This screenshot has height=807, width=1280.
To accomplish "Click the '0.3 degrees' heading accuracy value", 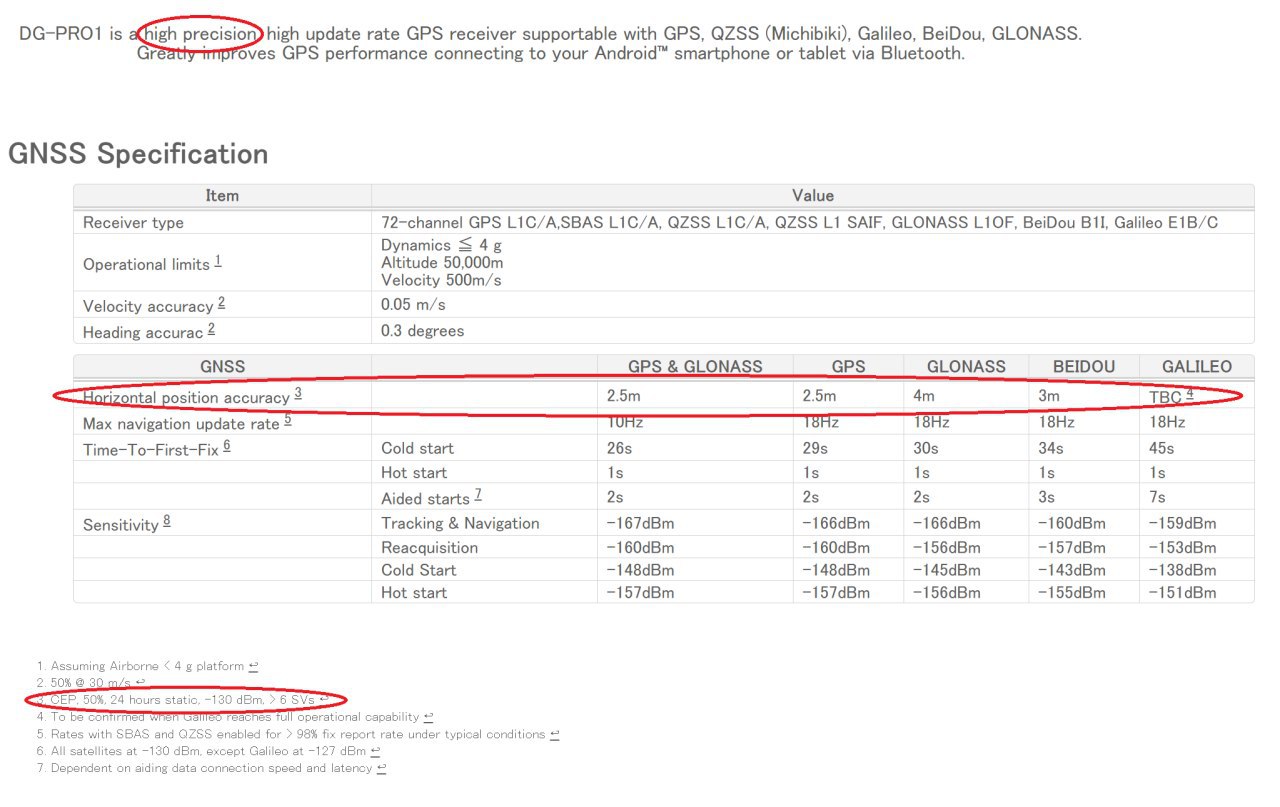I will (x=422, y=330).
